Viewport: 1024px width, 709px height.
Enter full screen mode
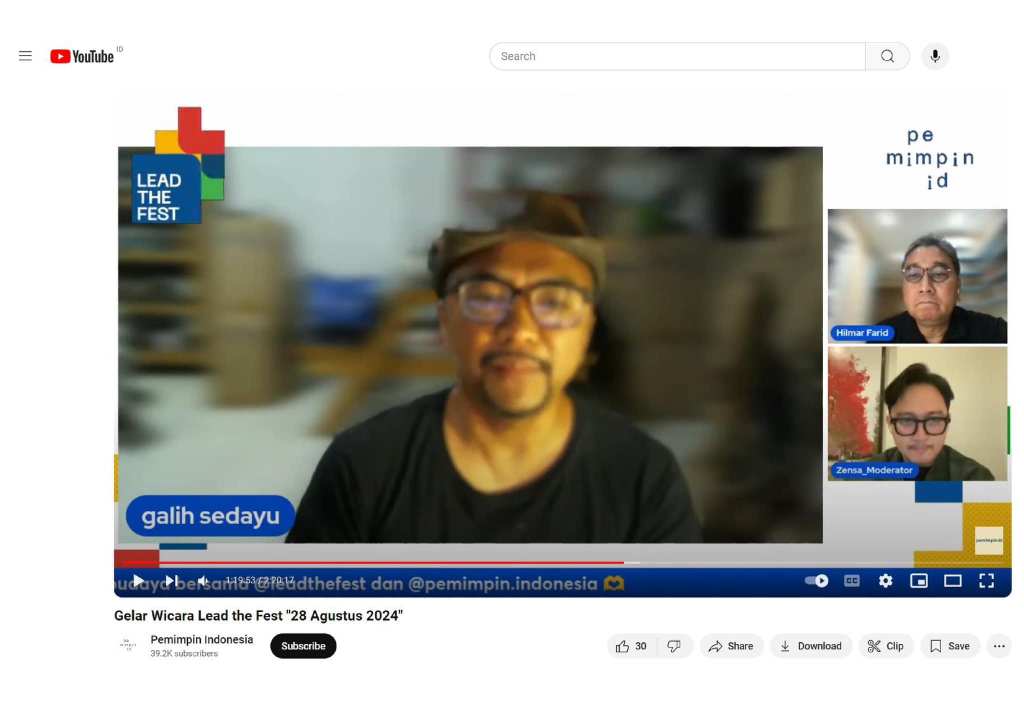tap(986, 581)
